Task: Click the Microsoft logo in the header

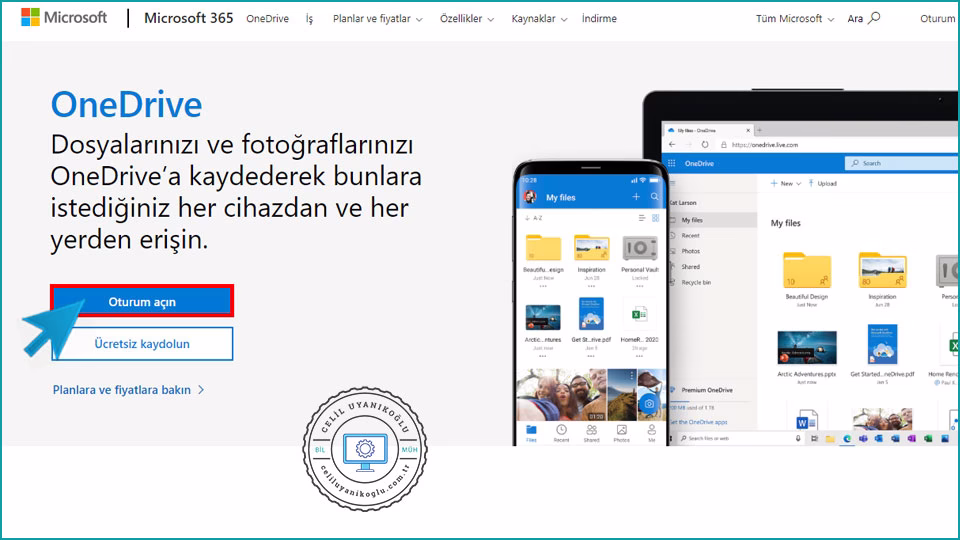Action: [x=63, y=17]
